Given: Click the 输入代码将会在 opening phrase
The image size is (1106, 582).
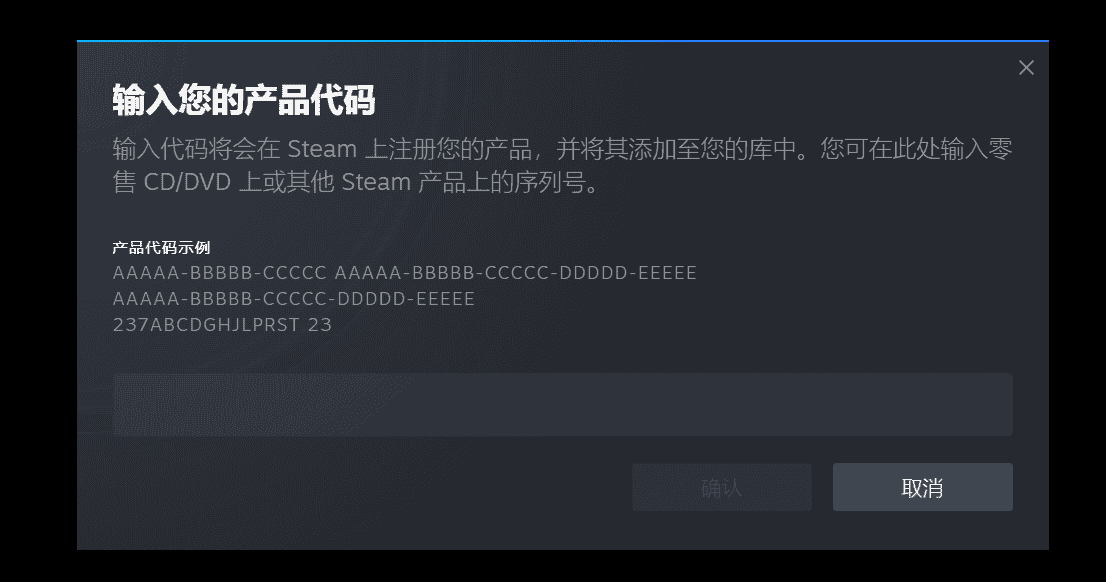Looking at the screenshot, I should pos(197,150).
